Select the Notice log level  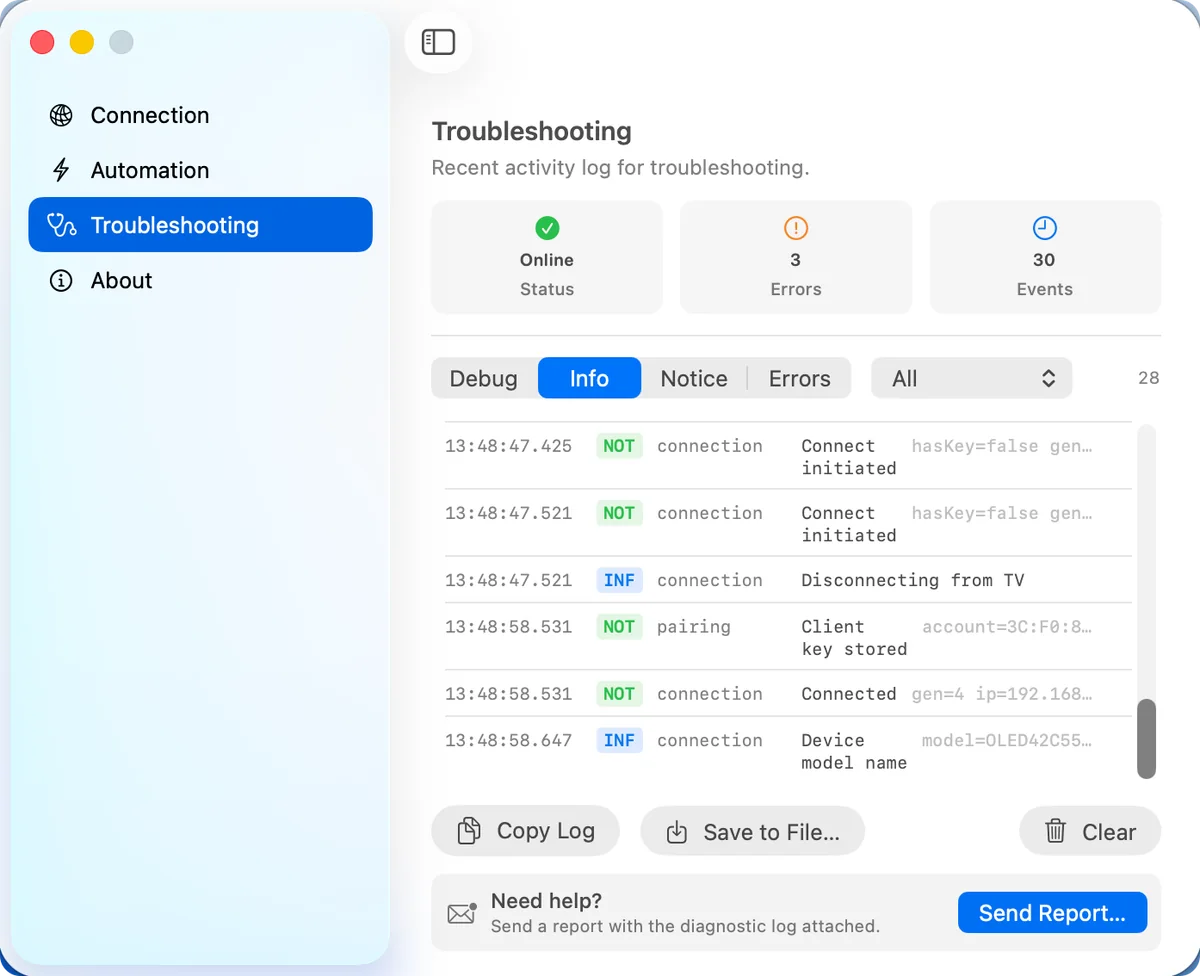(x=694, y=378)
